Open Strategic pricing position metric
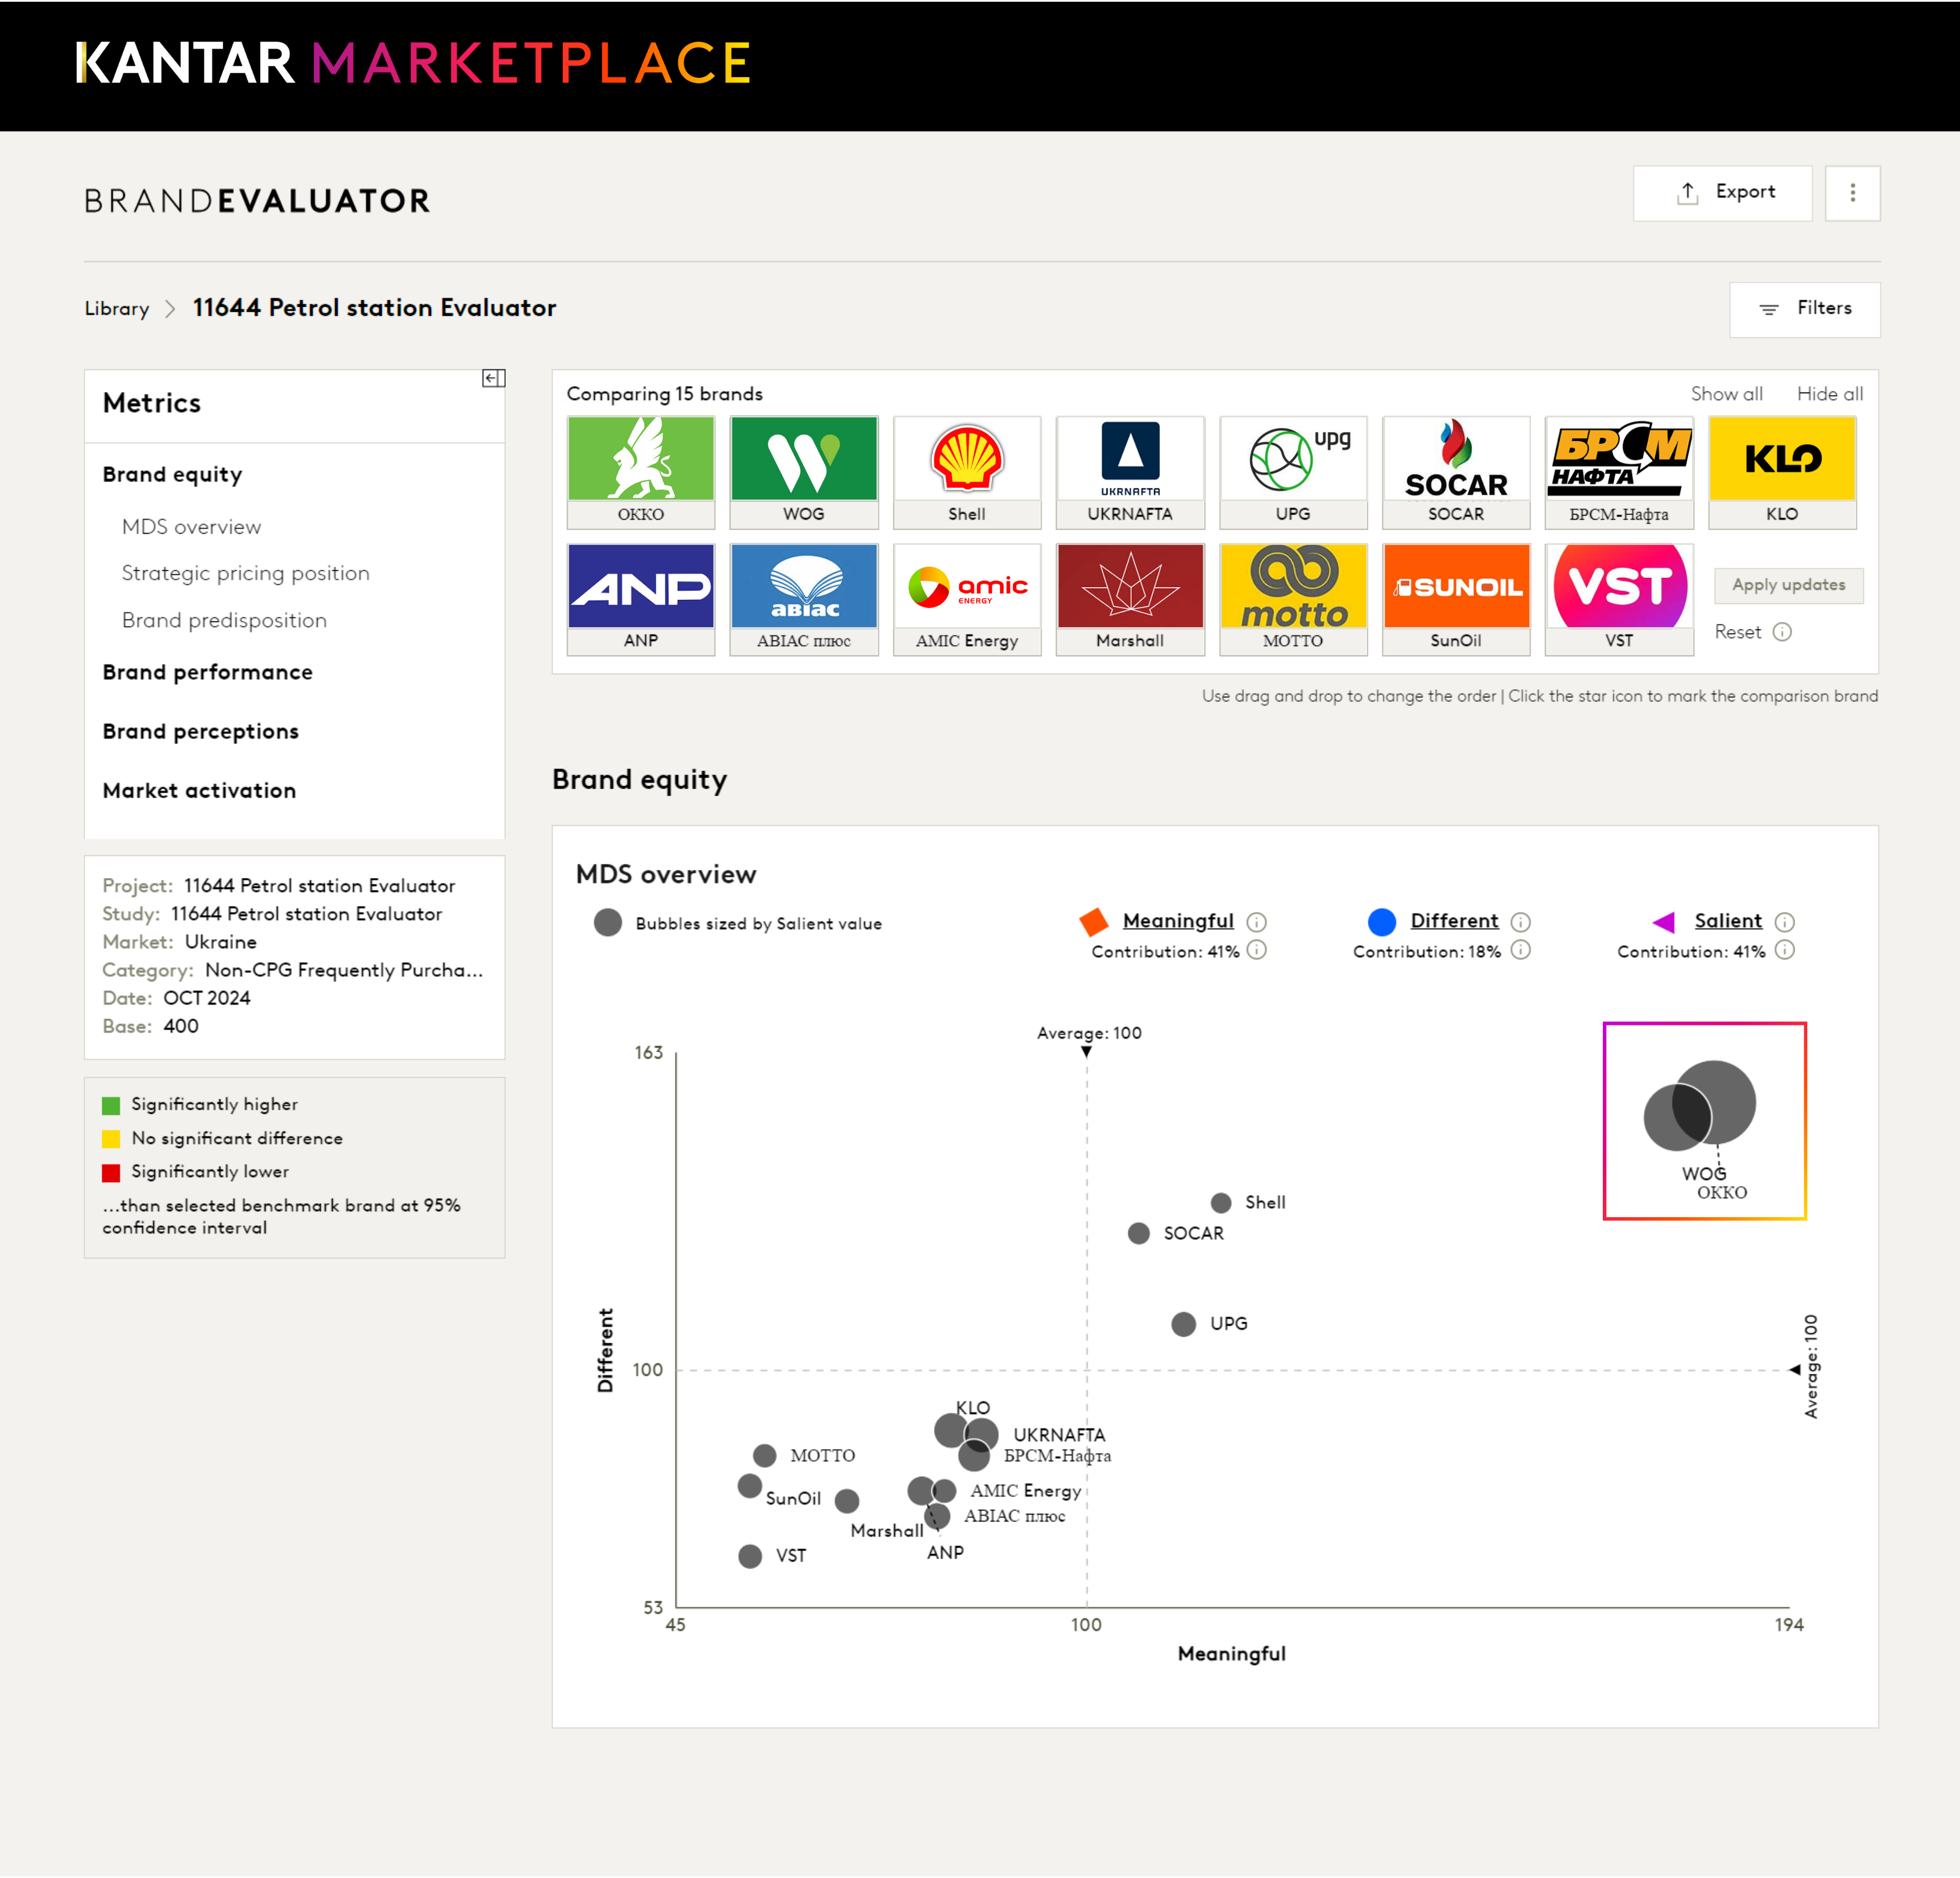The image size is (1960, 1878). (x=246, y=573)
